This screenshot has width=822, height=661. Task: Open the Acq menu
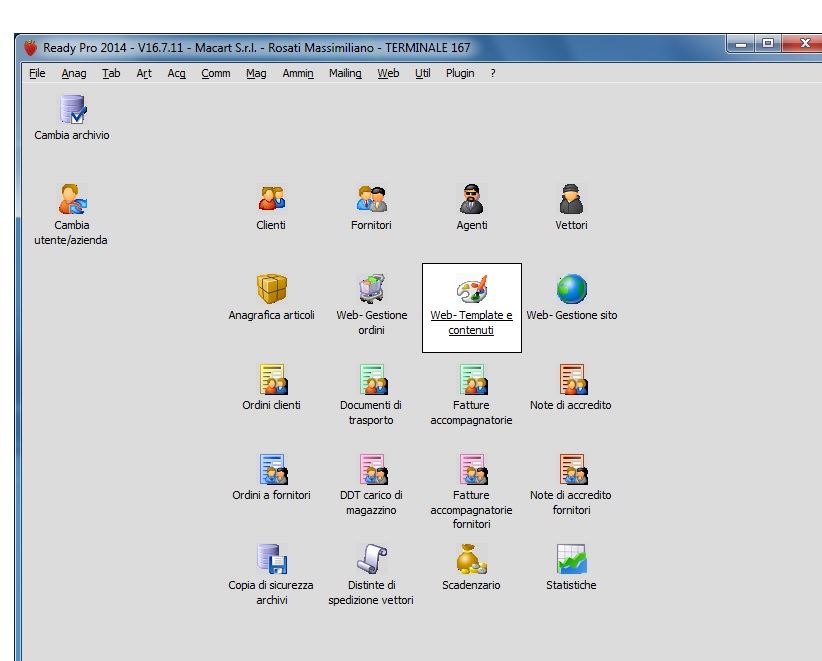click(177, 73)
